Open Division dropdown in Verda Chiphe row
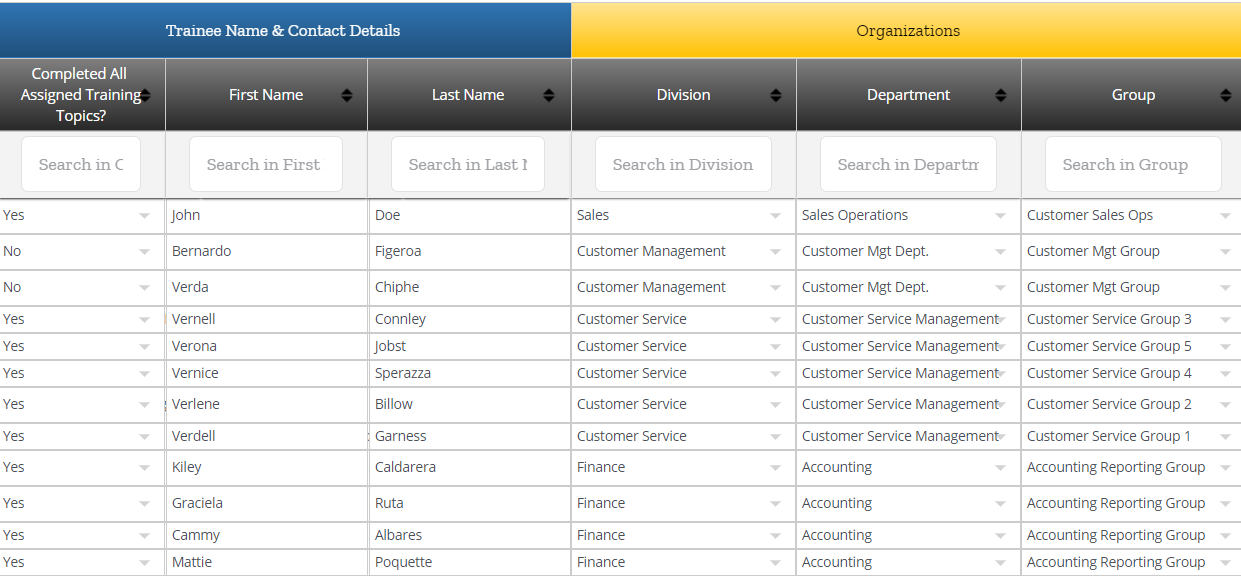 click(x=776, y=288)
